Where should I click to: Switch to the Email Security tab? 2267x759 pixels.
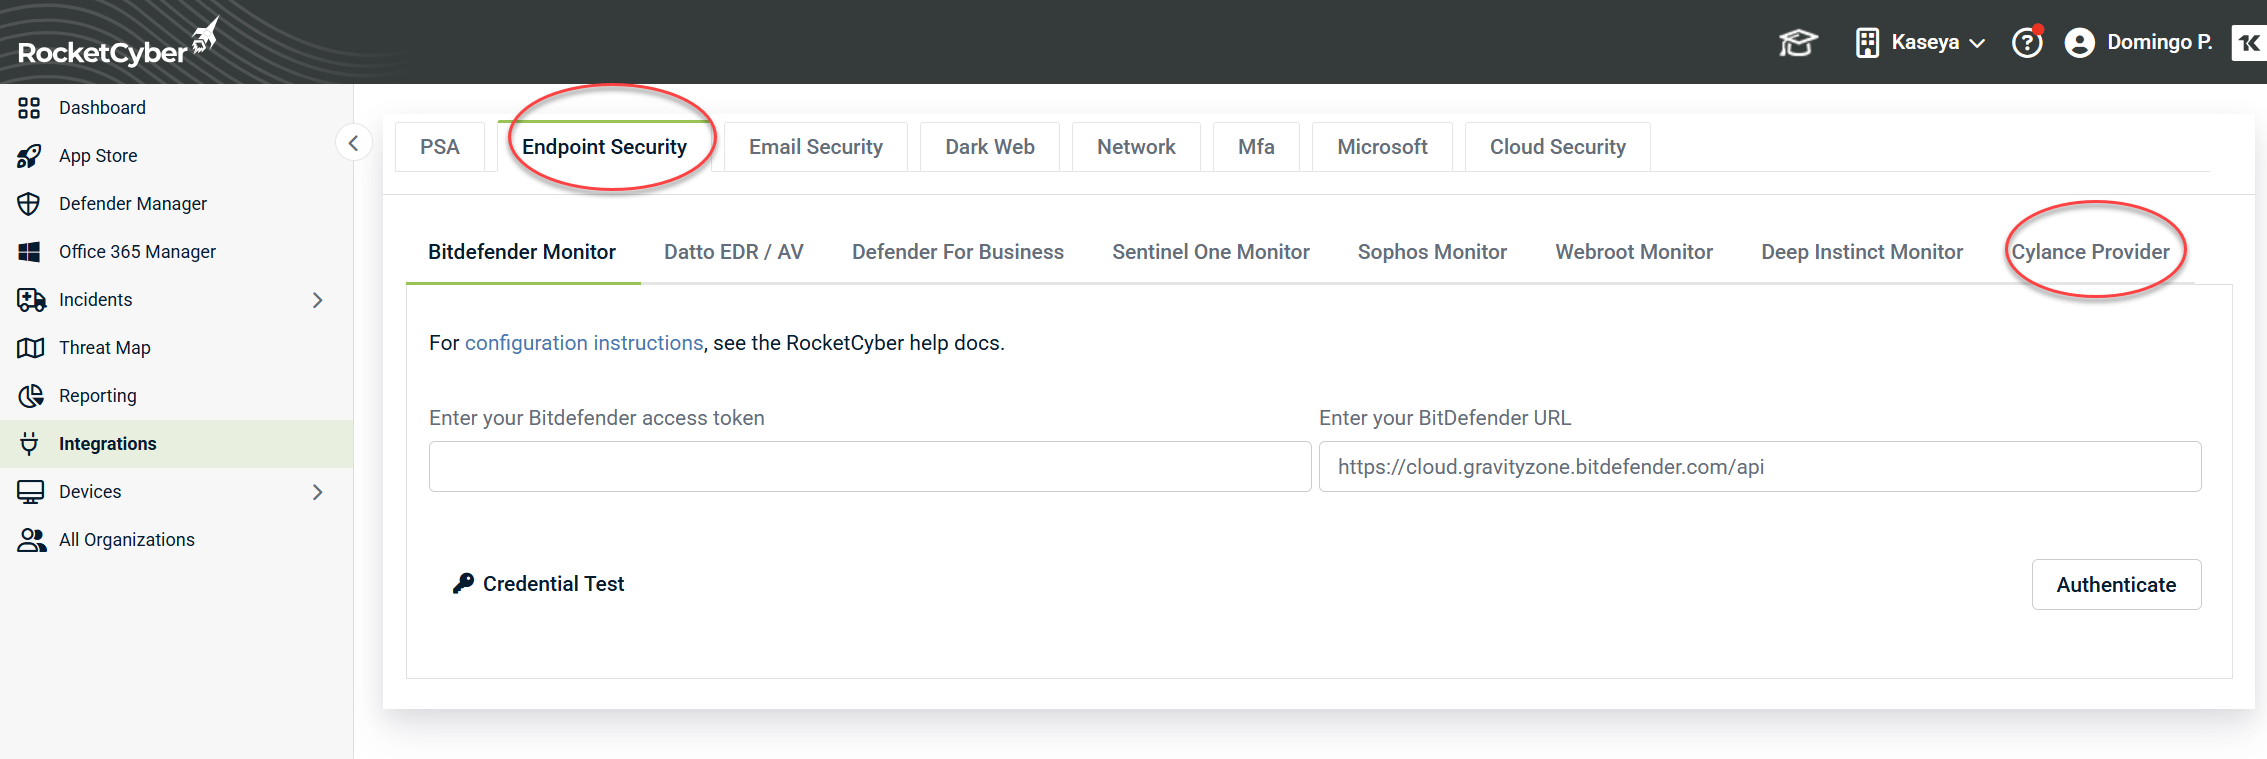[815, 147]
